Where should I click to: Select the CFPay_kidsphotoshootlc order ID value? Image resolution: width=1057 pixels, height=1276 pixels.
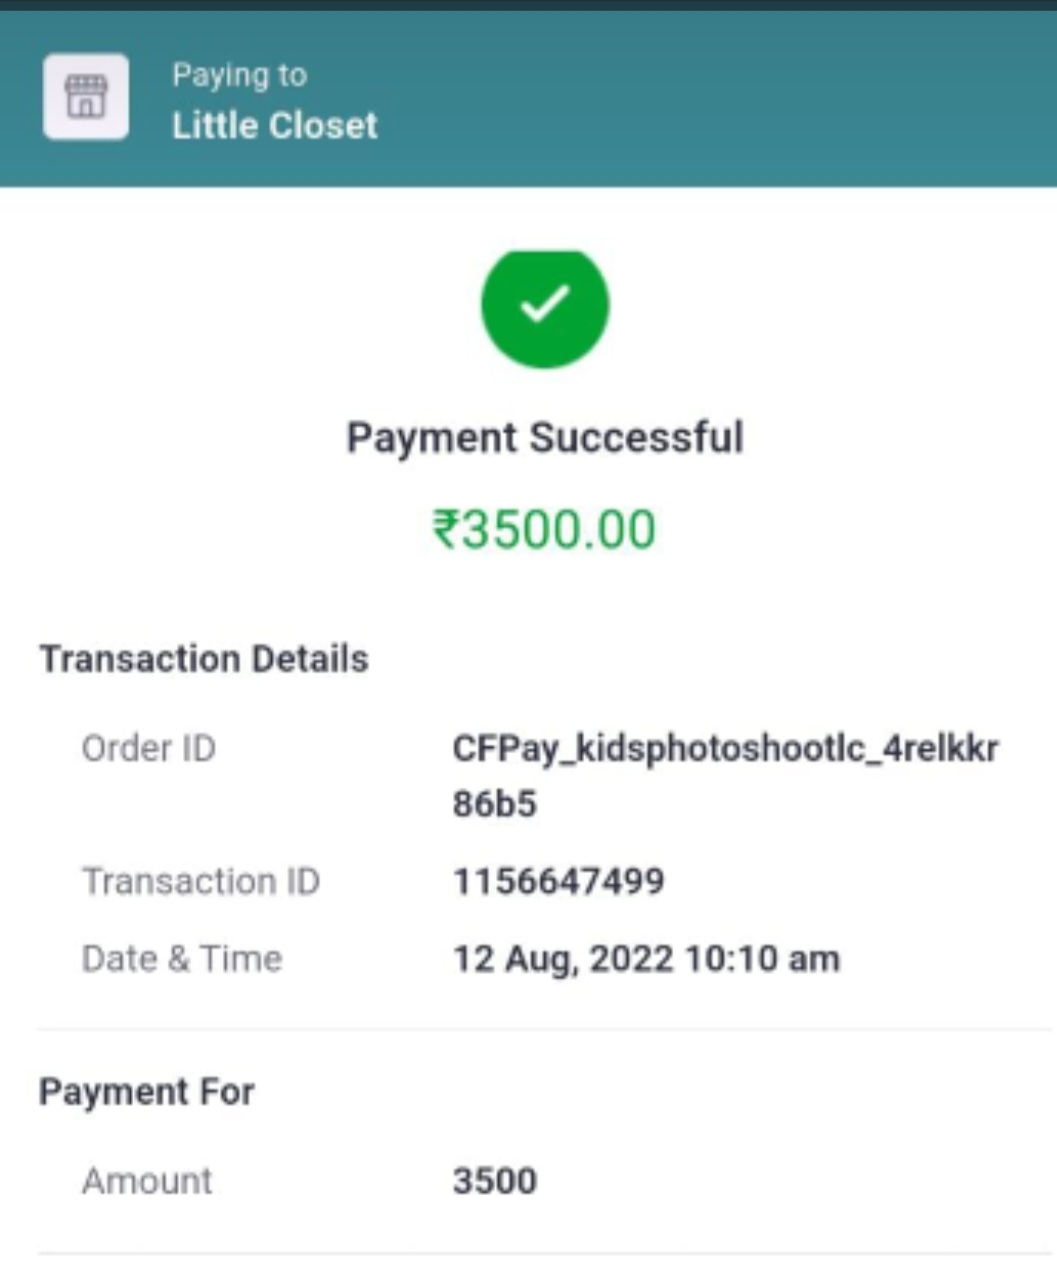click(x=725, y=749)
